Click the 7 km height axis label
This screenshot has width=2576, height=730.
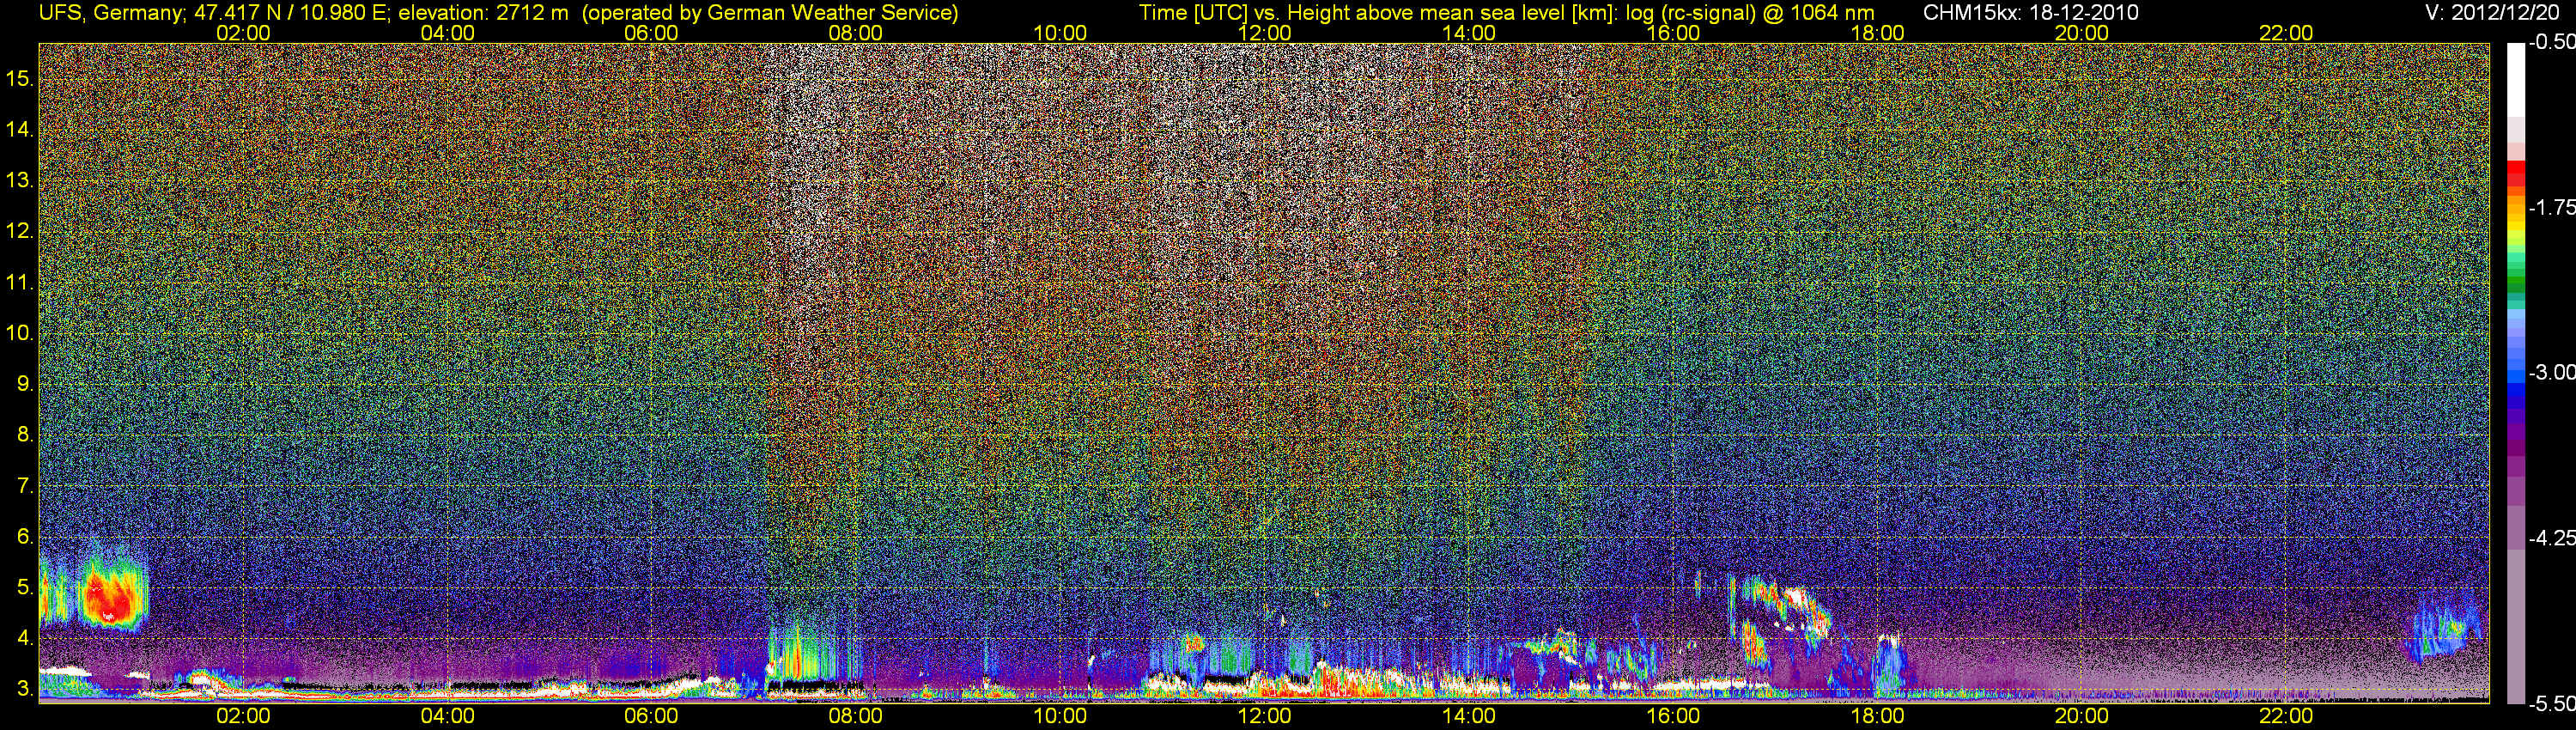click(25, 486)
